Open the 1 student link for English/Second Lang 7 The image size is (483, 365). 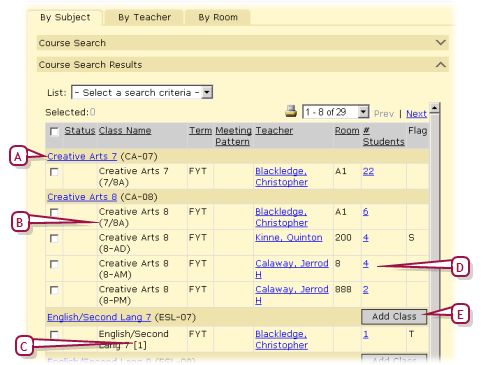(x=366, y=334)
